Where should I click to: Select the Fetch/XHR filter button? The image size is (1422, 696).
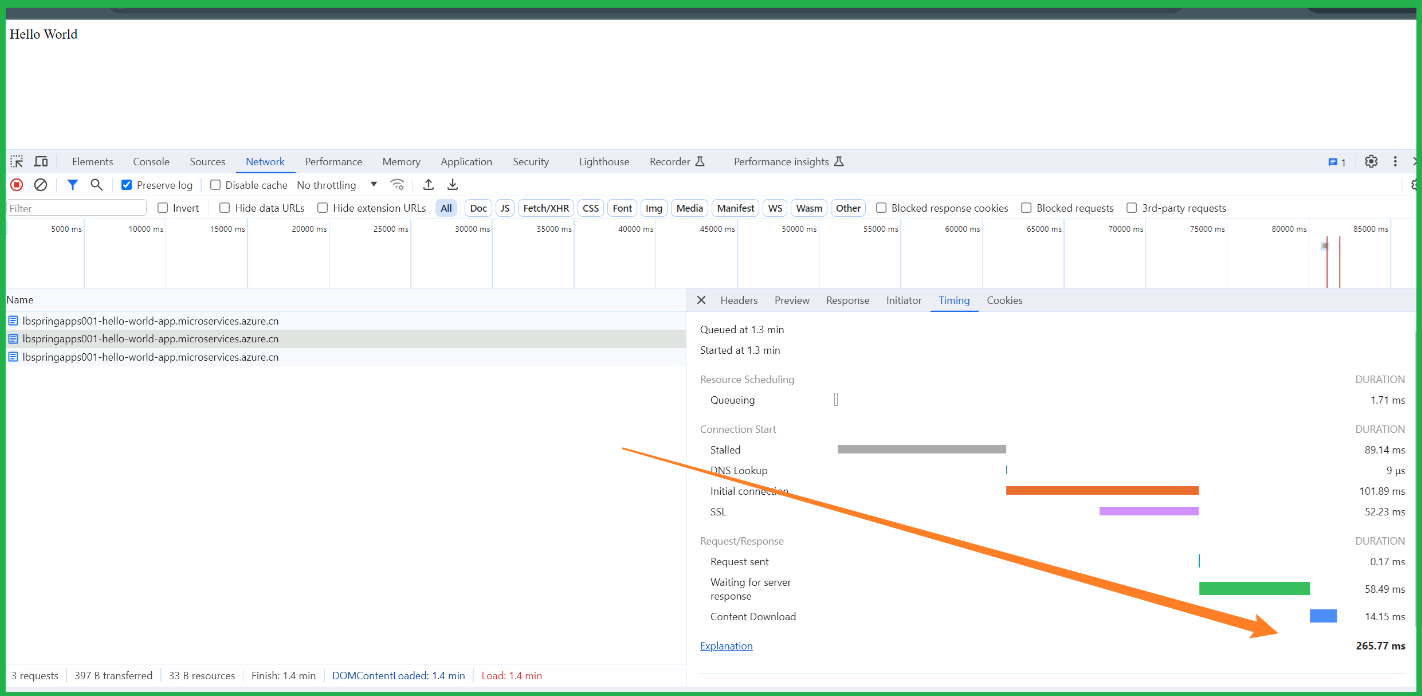pos(546,208)
